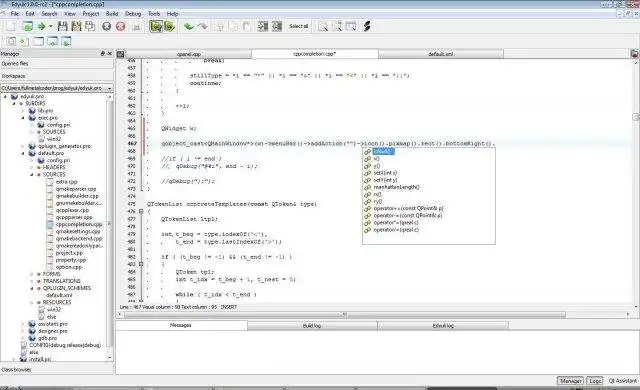Open the Class browser panel section

[x=57, y=370]
